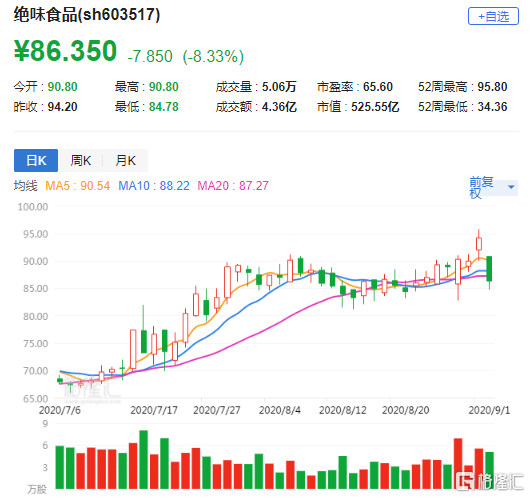Viewport: 530px width, 498px height.
Task: Click the 市值 value 525.55亿
Action: (375, 107)
